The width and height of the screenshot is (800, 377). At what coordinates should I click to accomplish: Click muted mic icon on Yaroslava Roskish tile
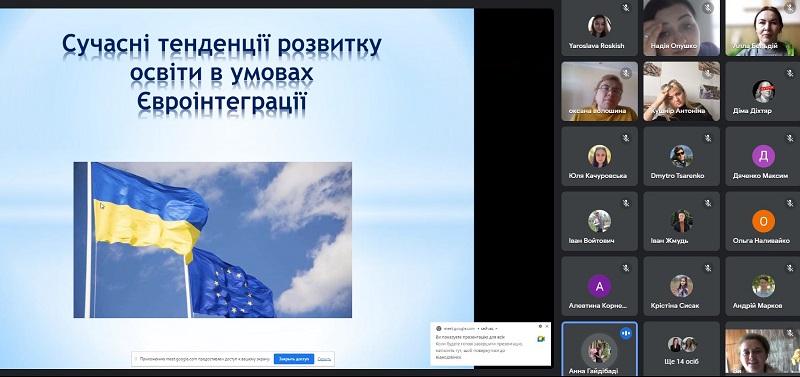[626, 8]
